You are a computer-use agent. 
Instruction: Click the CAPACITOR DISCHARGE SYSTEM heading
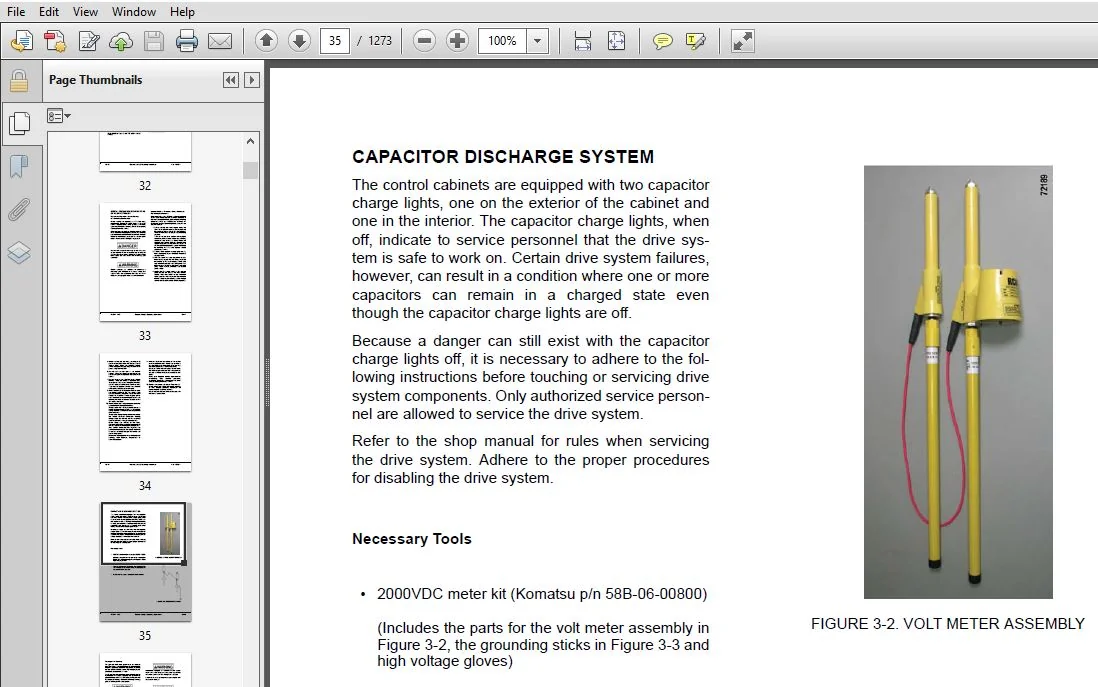click(503, 156)
